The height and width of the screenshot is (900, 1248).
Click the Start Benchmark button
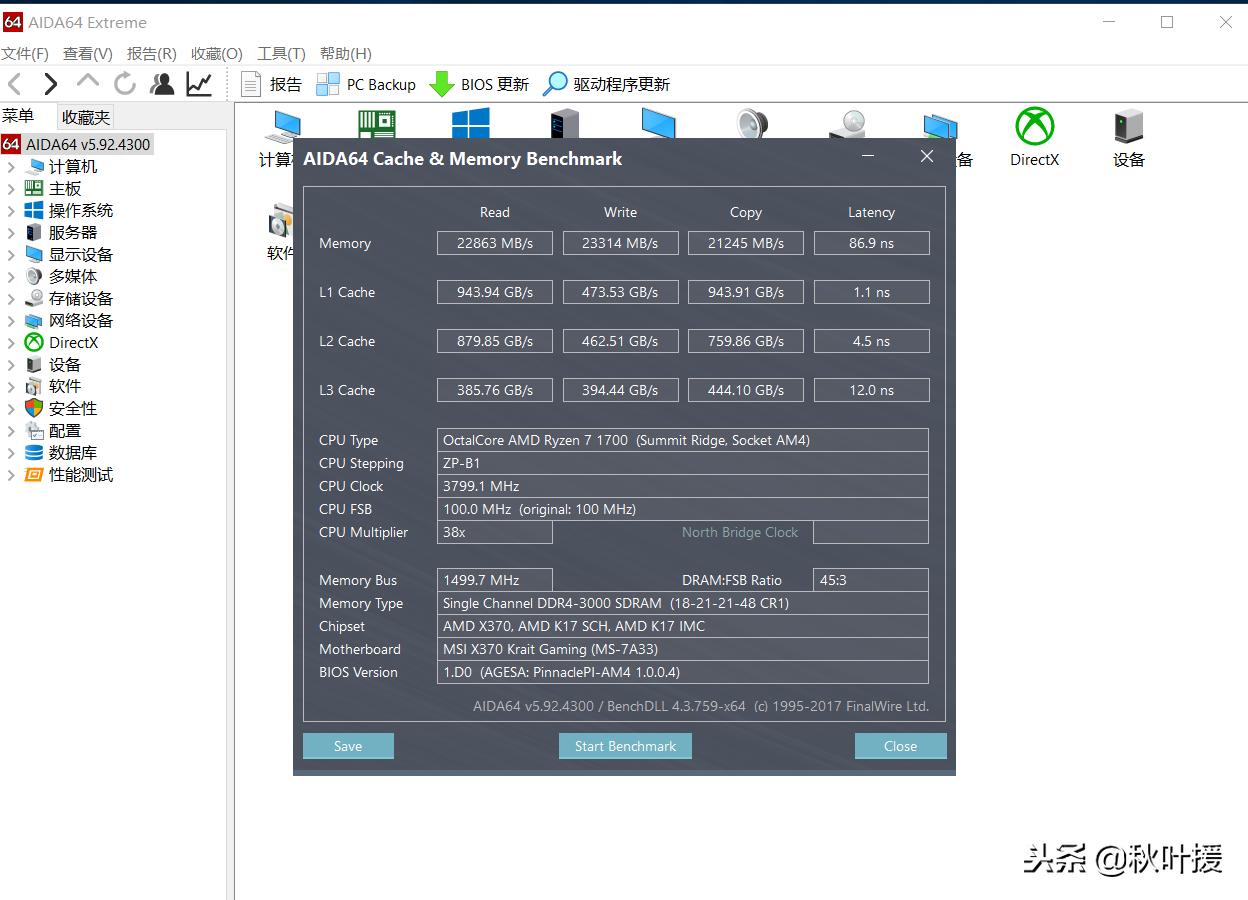click(x=625, y=745)
